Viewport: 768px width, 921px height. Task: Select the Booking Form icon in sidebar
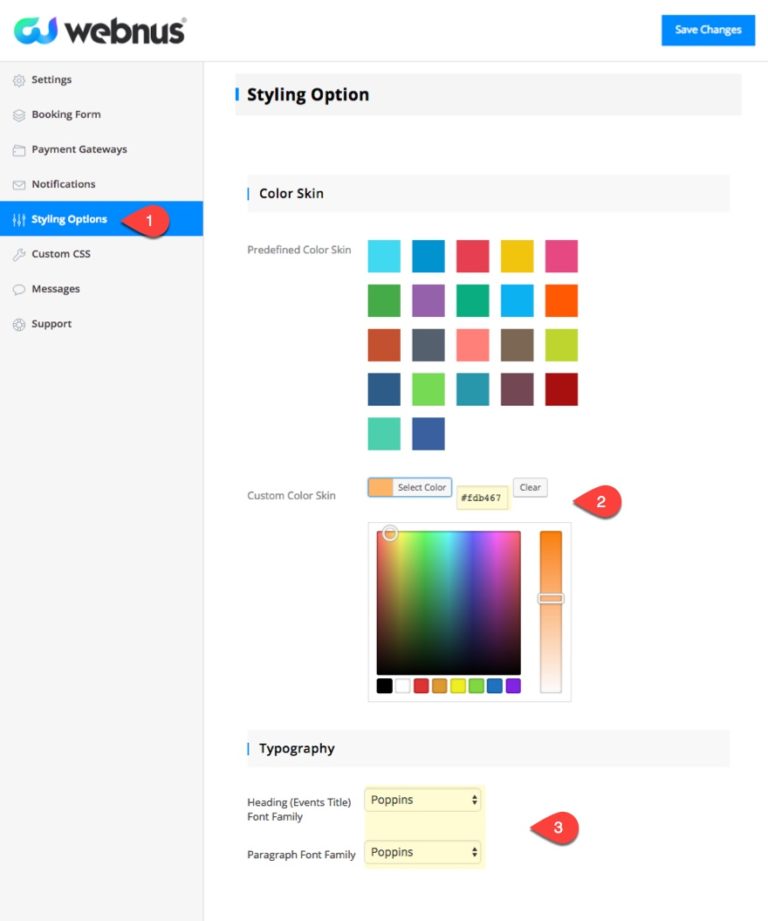click(19, 114)
